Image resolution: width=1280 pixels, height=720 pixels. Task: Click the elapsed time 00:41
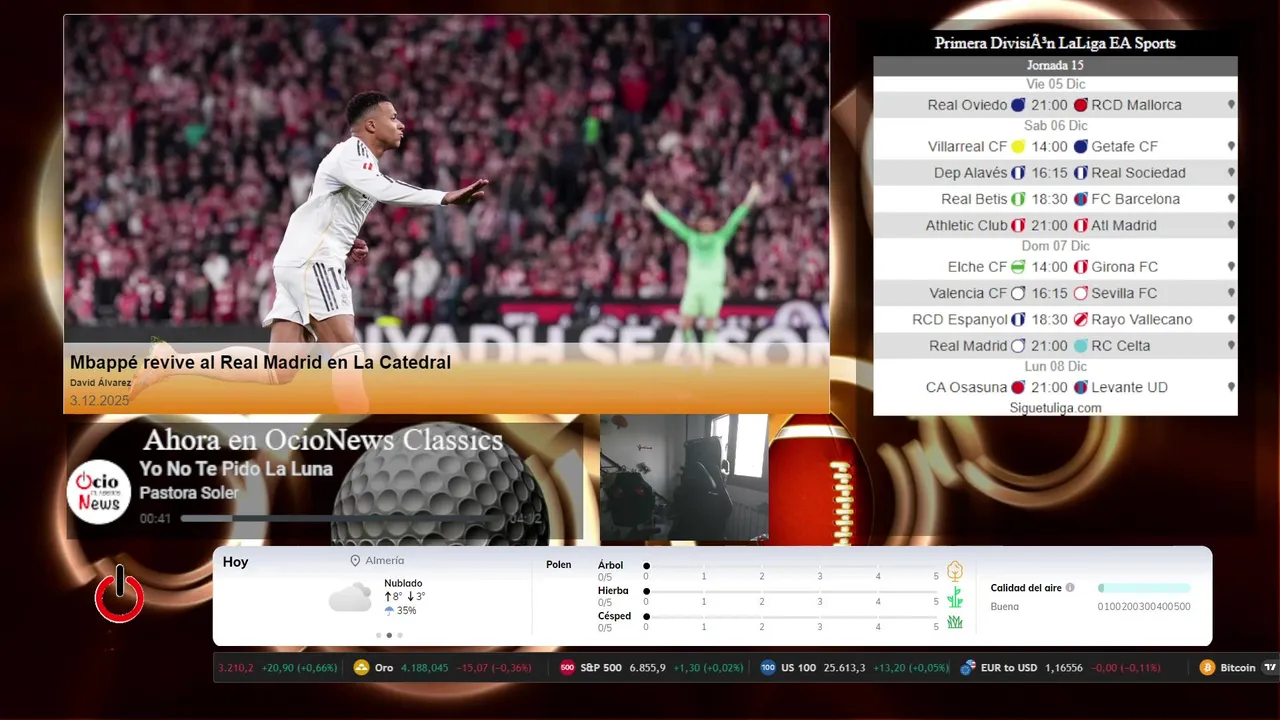(155, 519)
